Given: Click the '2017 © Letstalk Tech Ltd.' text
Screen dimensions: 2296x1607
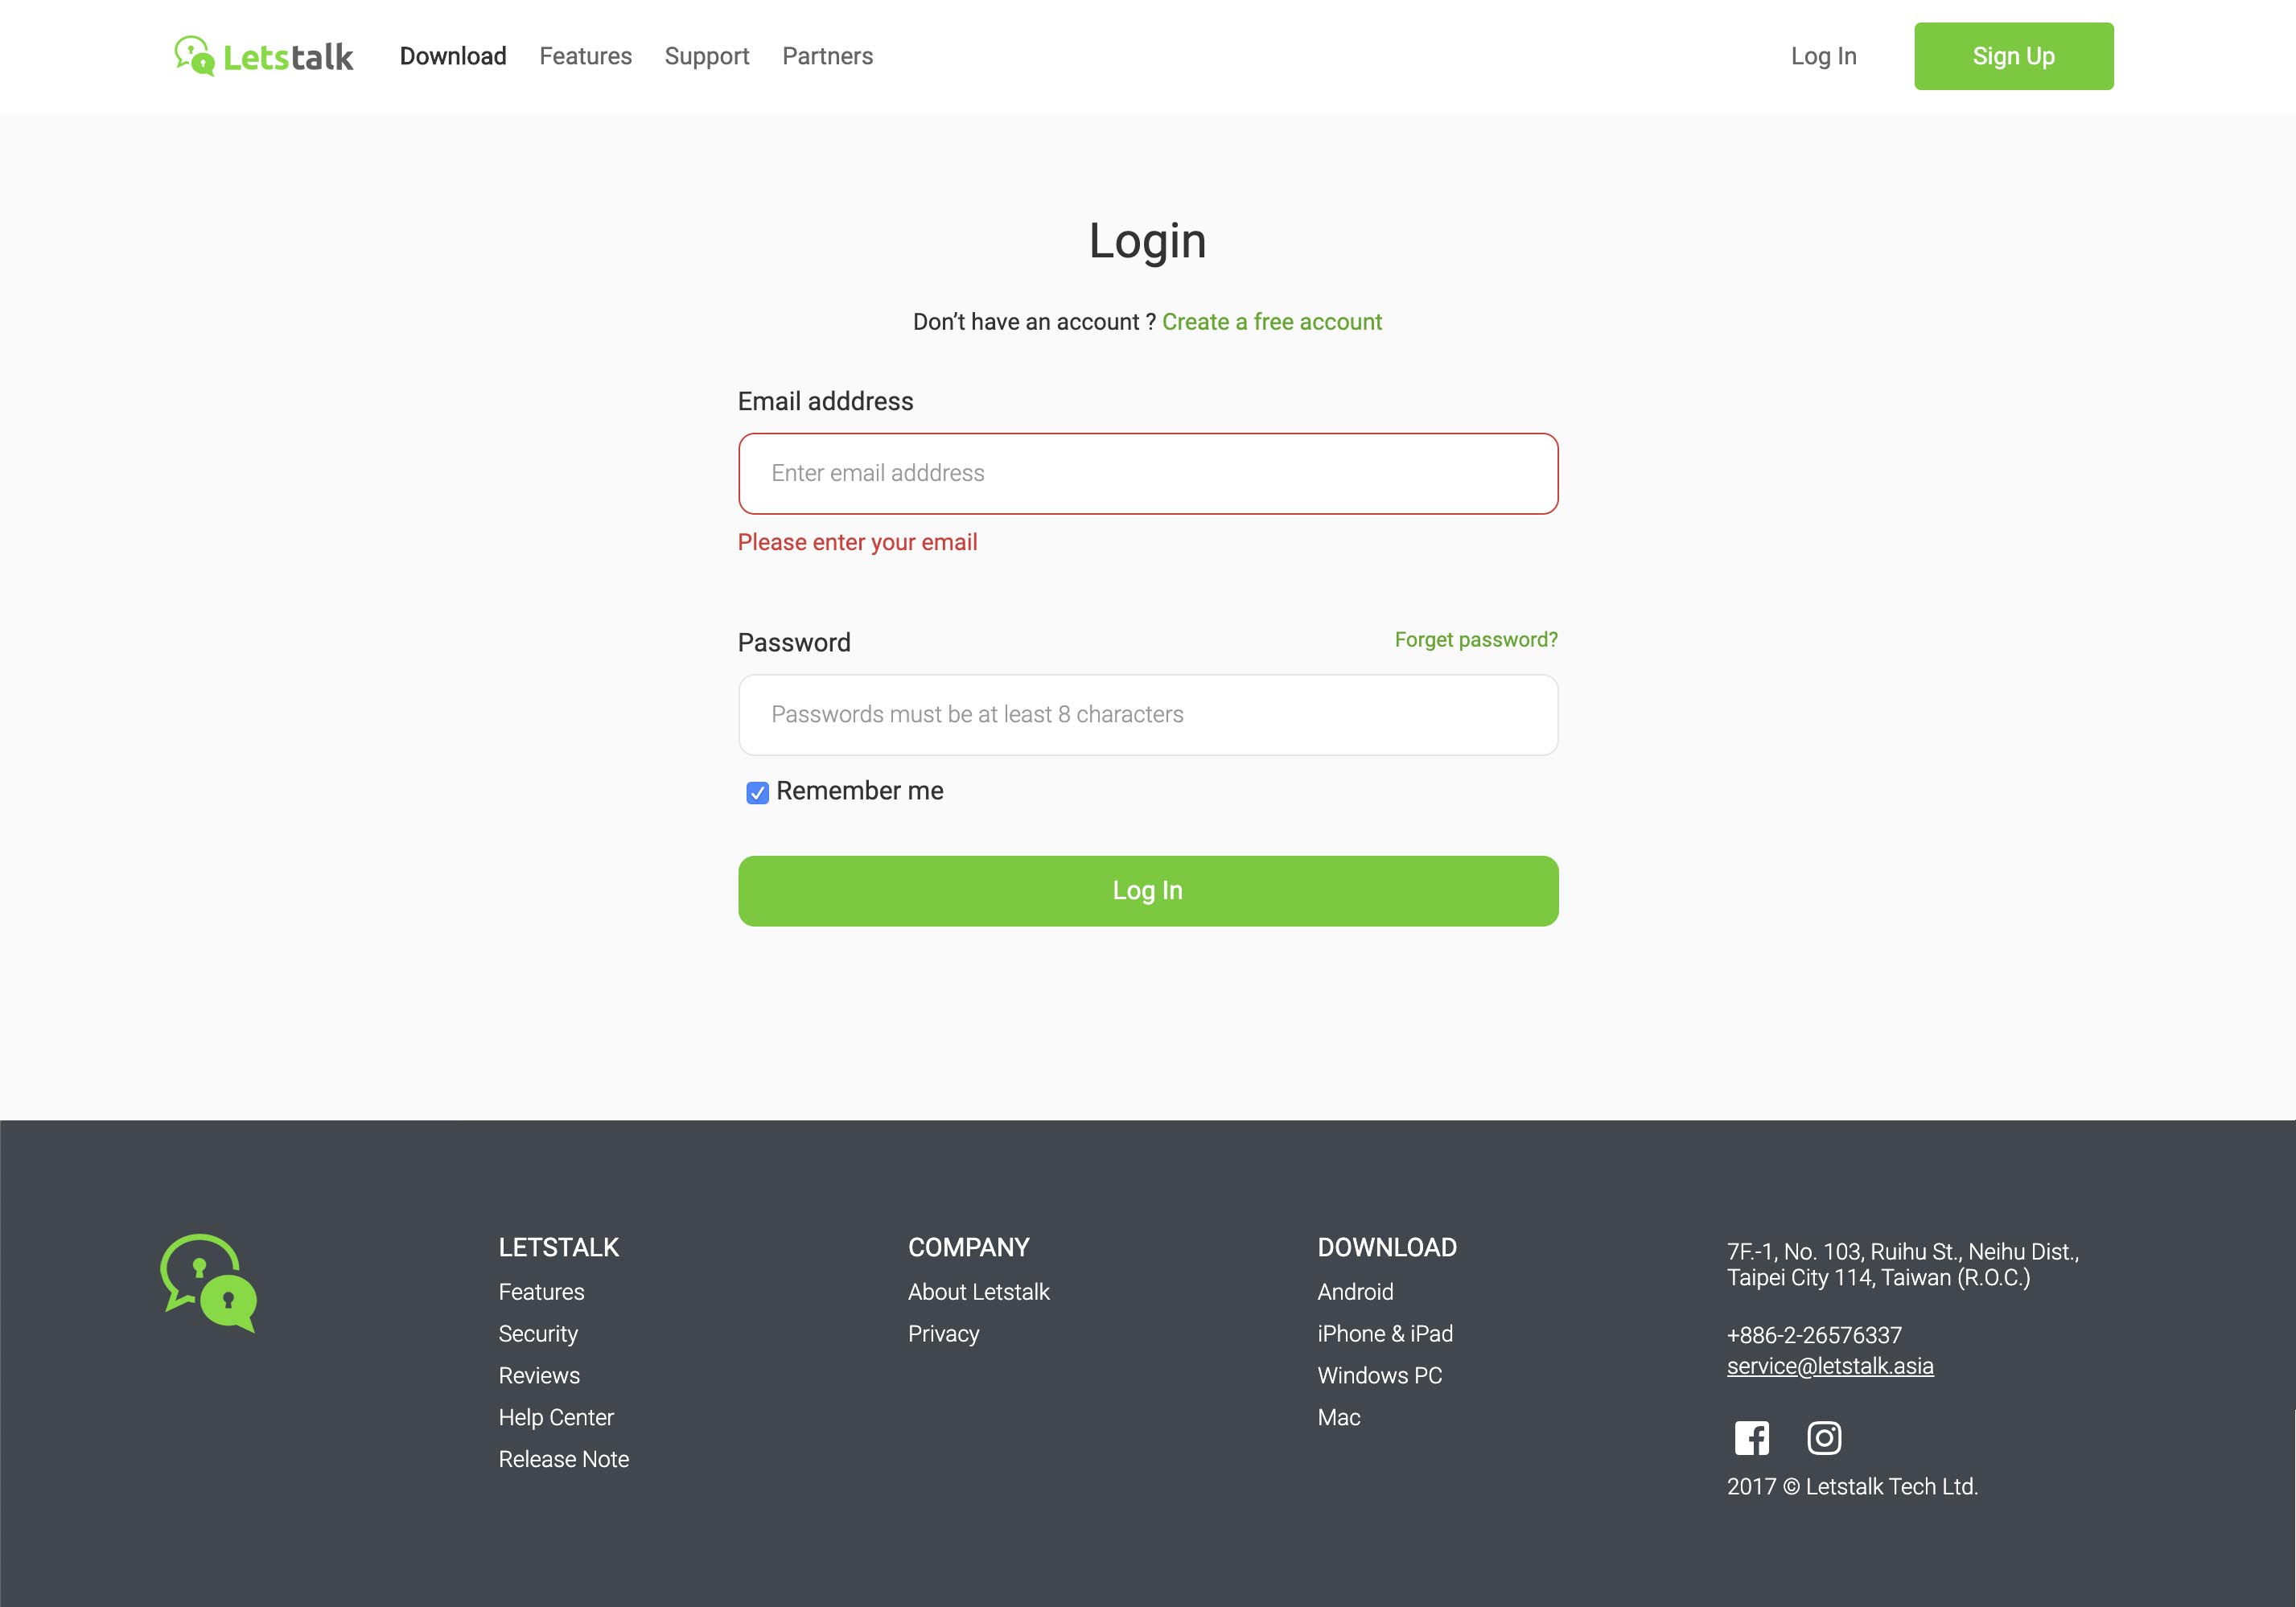Looking at the screenshot, I should [x=1852, y=1487].
